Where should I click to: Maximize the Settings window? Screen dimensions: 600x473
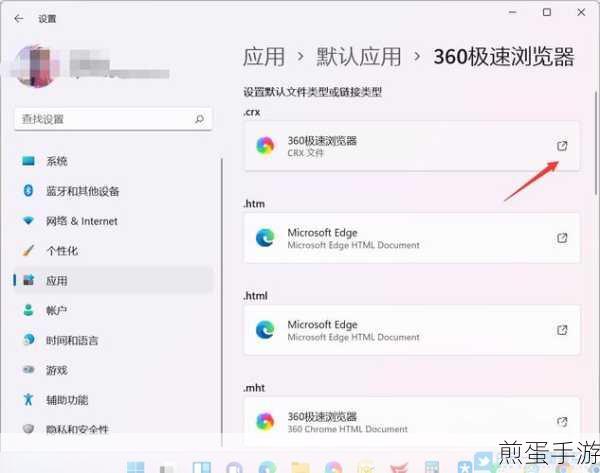[x=547, y=12]
